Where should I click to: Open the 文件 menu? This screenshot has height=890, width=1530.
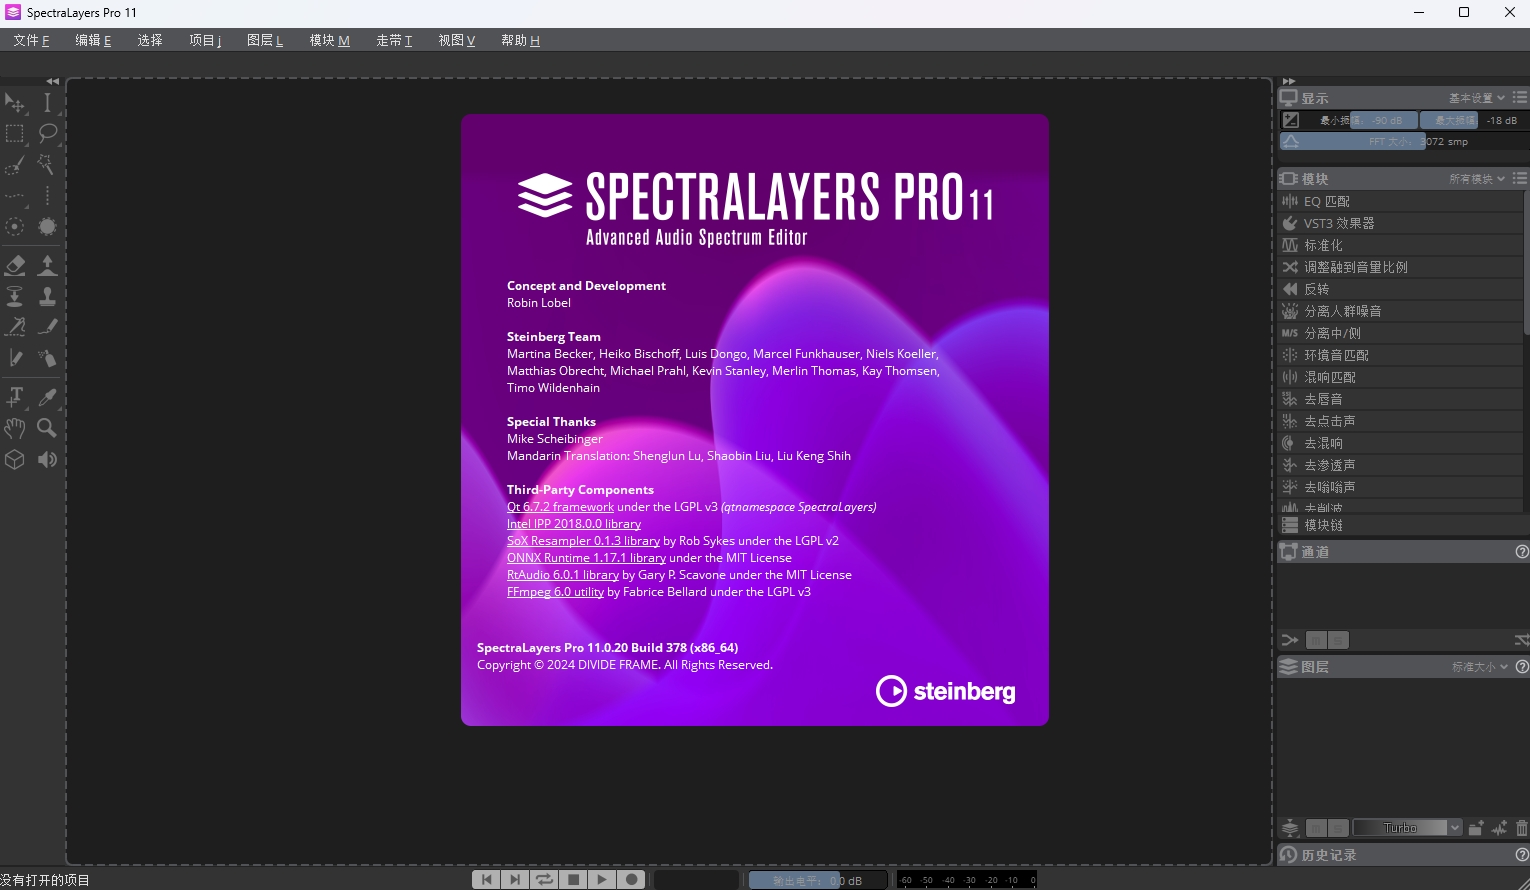(30, 40)
